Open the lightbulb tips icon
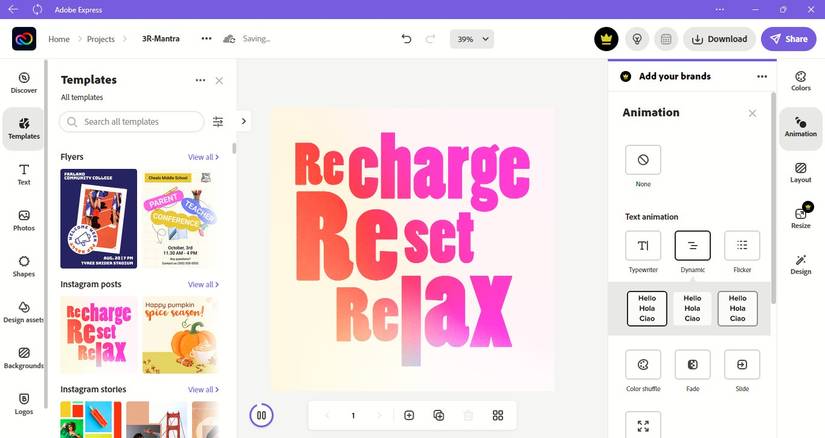Screen dimensions: 825x438 (x=637, y=39)
